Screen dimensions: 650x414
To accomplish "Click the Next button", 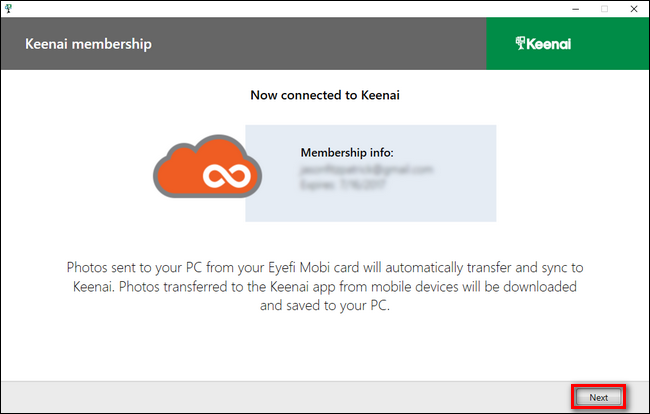I will tap(598, 397).
